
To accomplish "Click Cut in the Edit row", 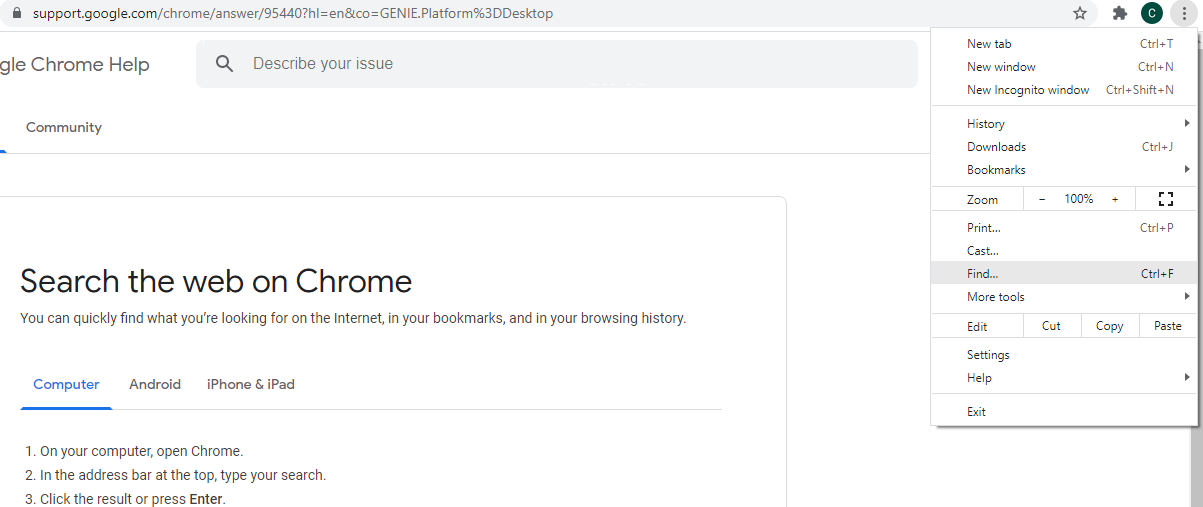I will point(1051,326).
